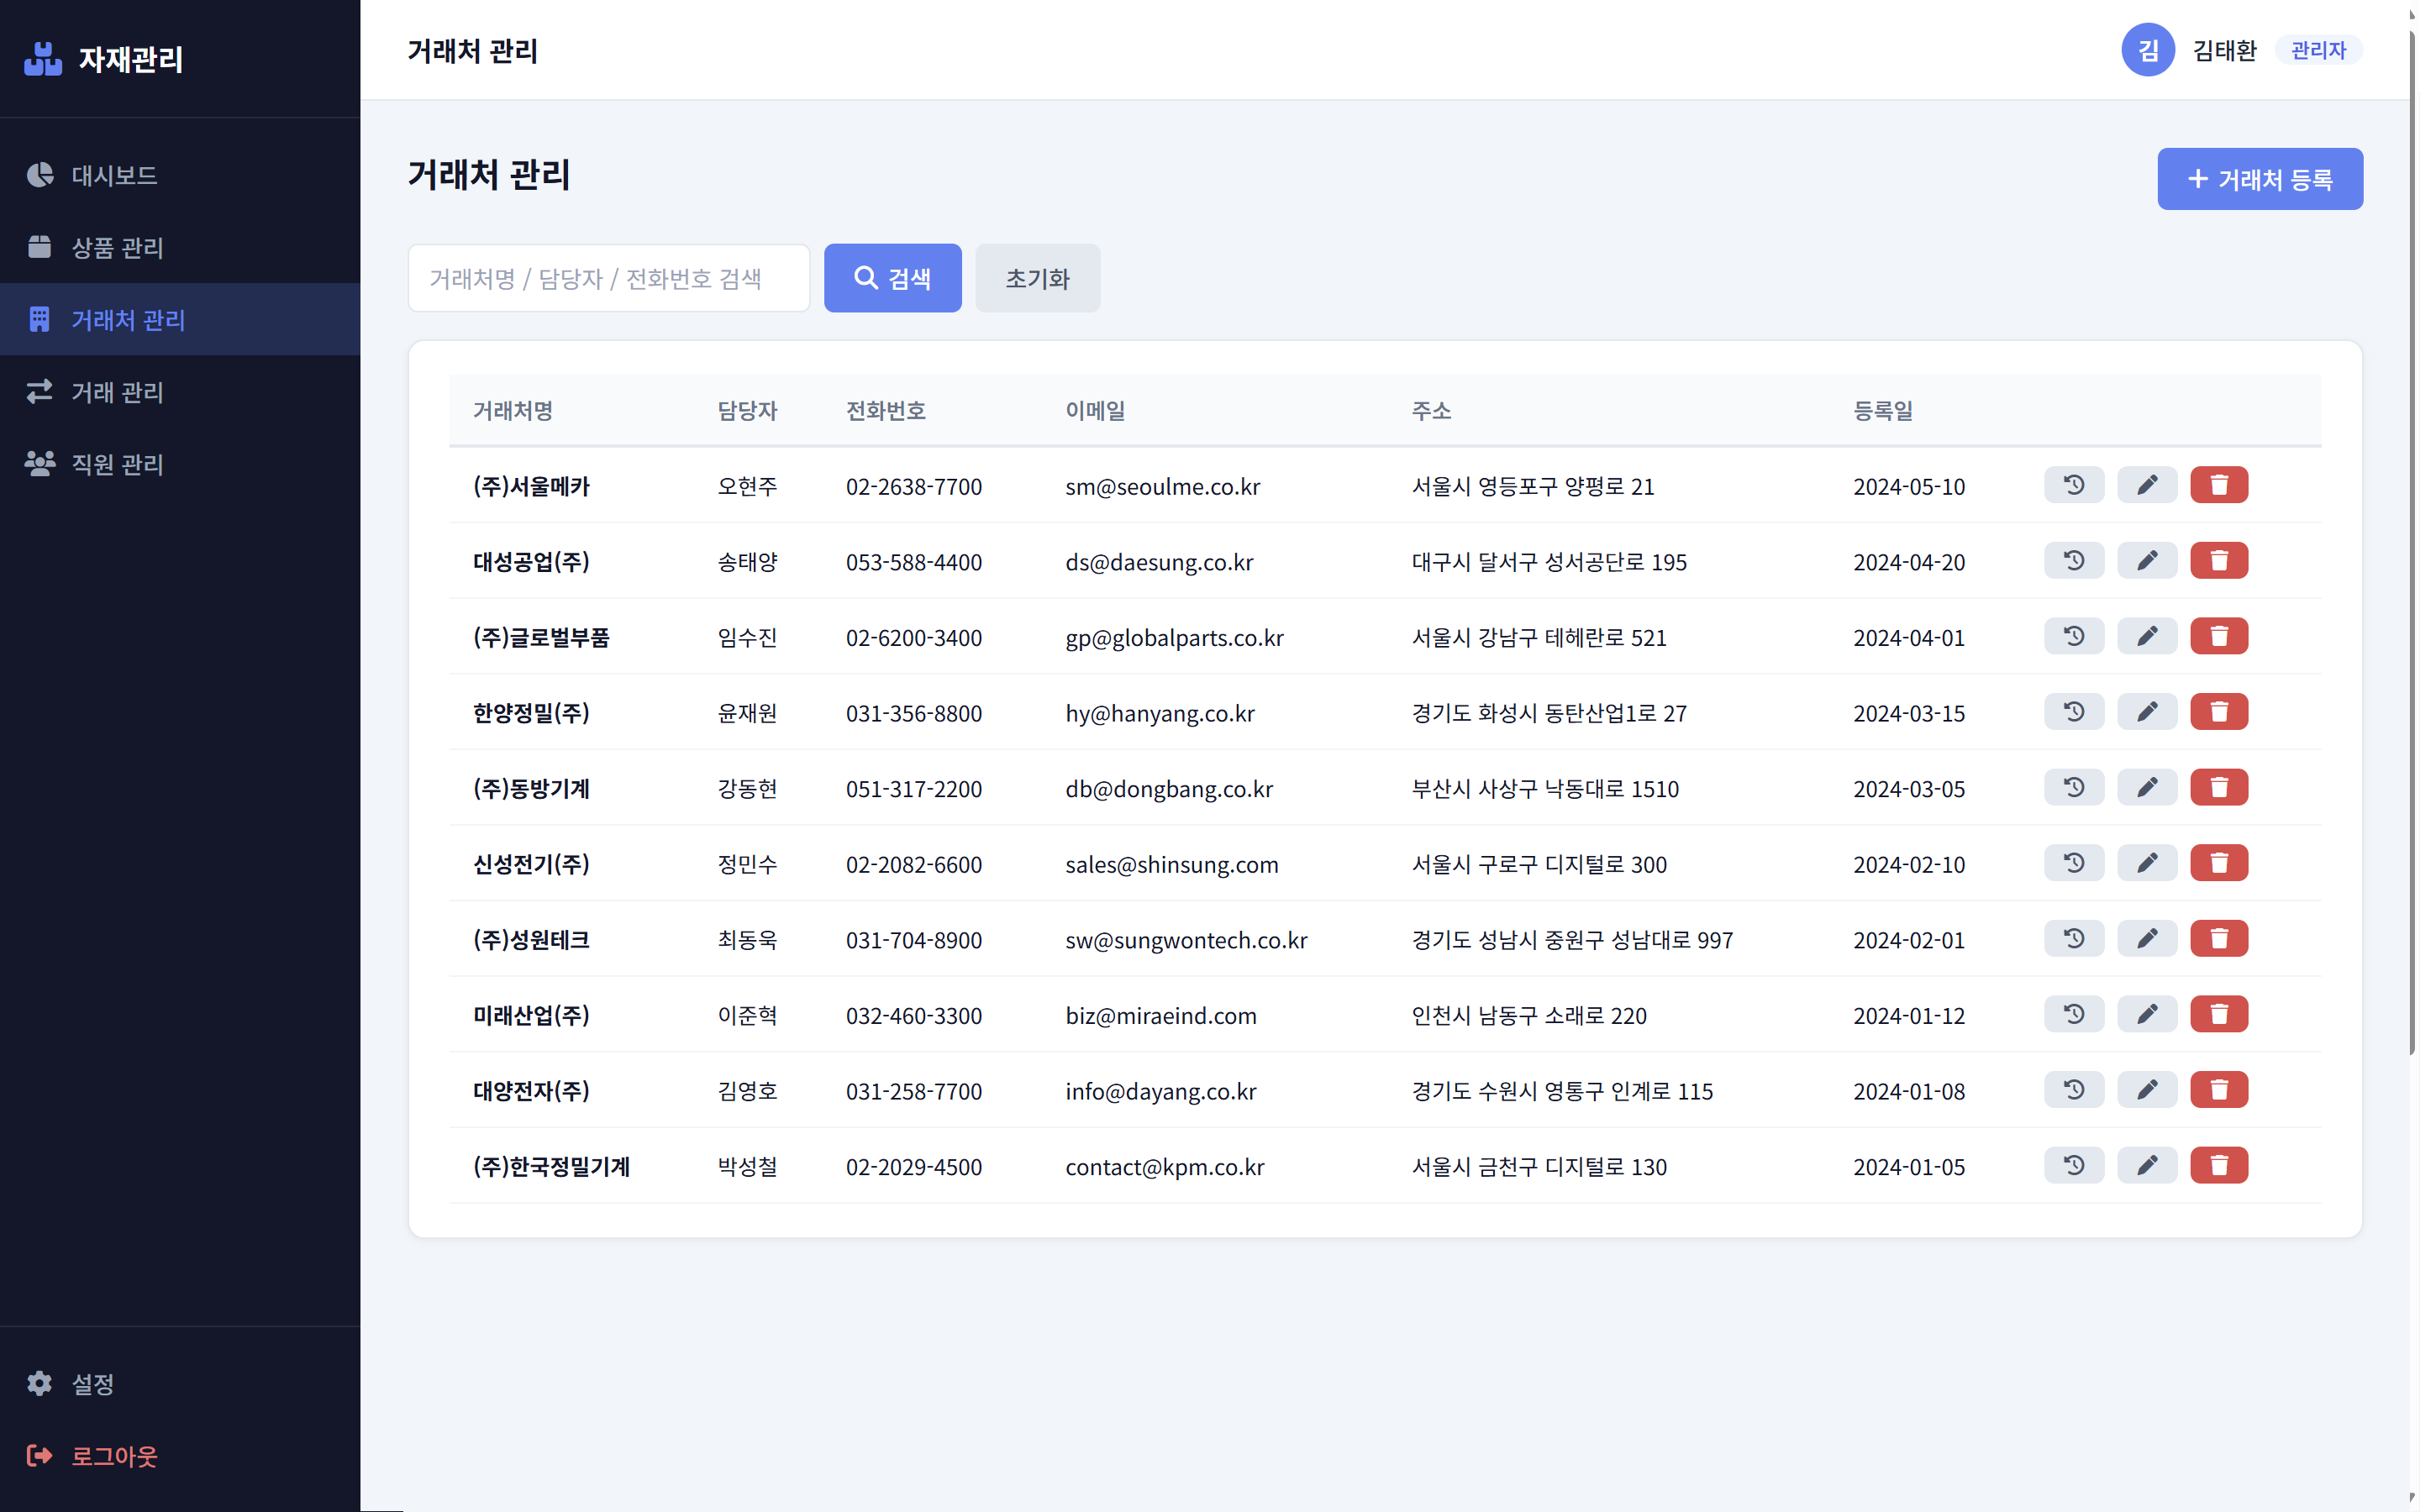2420x1512 pixels.
Task: View 미래산업(주) history
Action: 2074,1014
